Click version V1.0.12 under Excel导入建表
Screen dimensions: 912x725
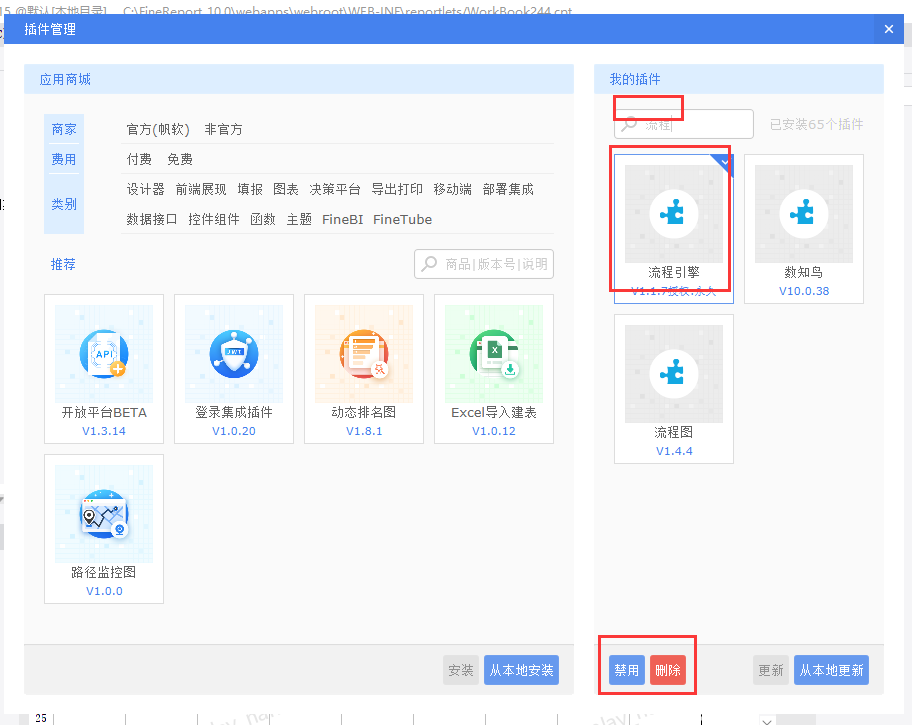[x=494, y=431]
